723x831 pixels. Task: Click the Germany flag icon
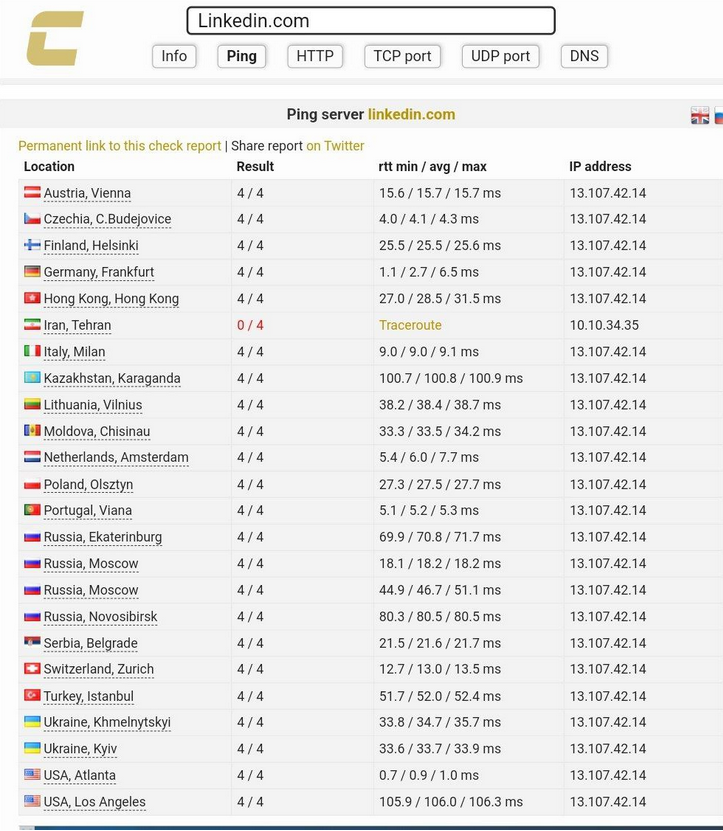tap(32, 271)
